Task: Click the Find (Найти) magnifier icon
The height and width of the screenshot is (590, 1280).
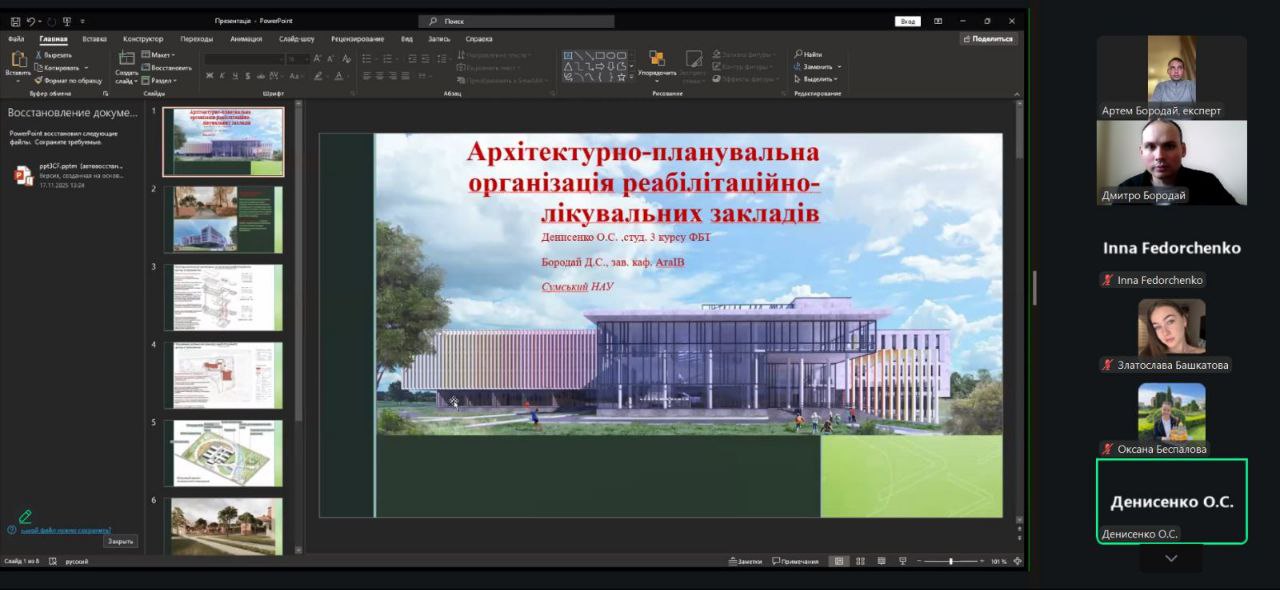Action: click(799, 54)
